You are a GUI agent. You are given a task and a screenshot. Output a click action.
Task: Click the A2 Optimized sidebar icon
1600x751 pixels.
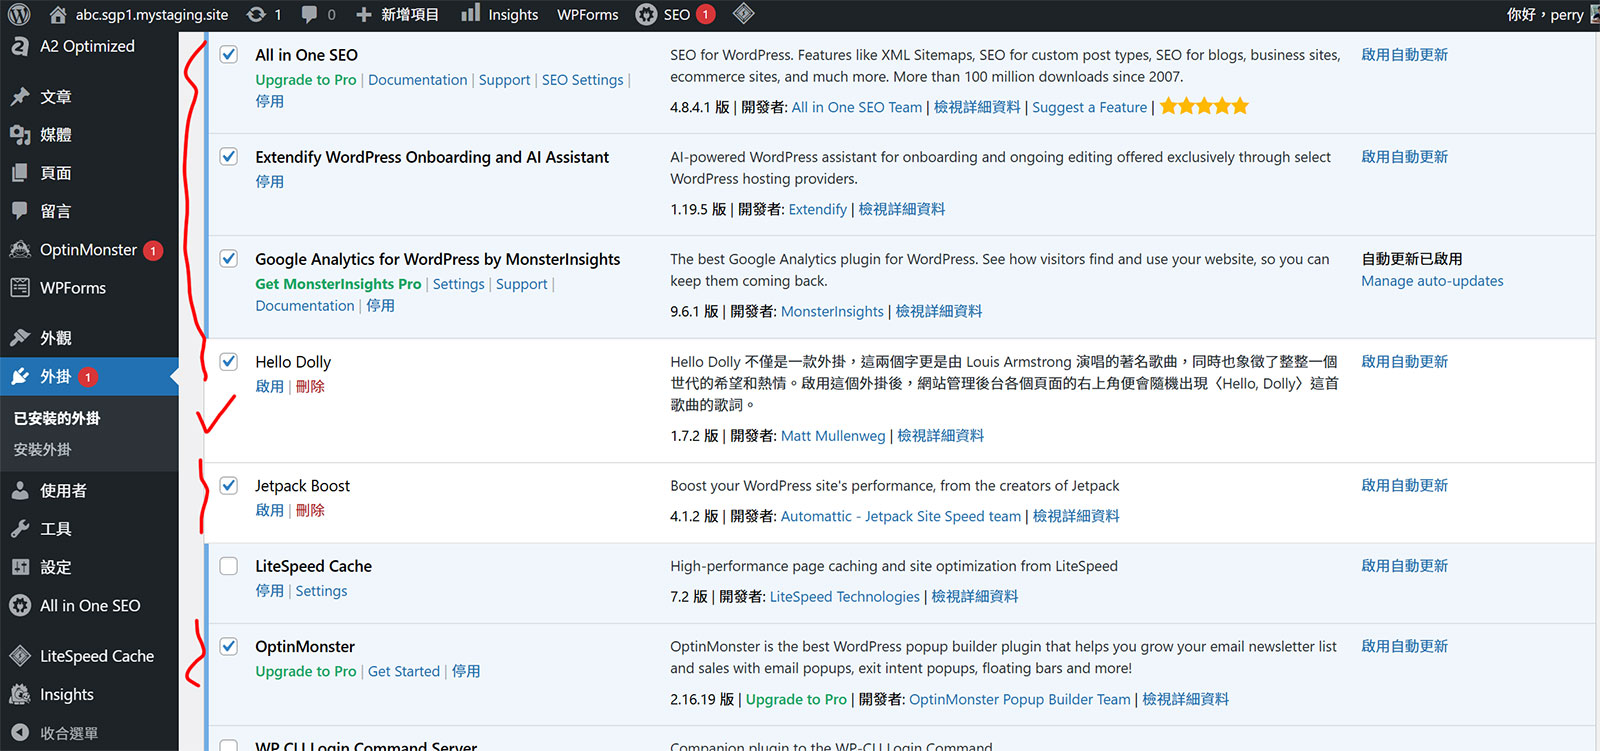[19, 46]
